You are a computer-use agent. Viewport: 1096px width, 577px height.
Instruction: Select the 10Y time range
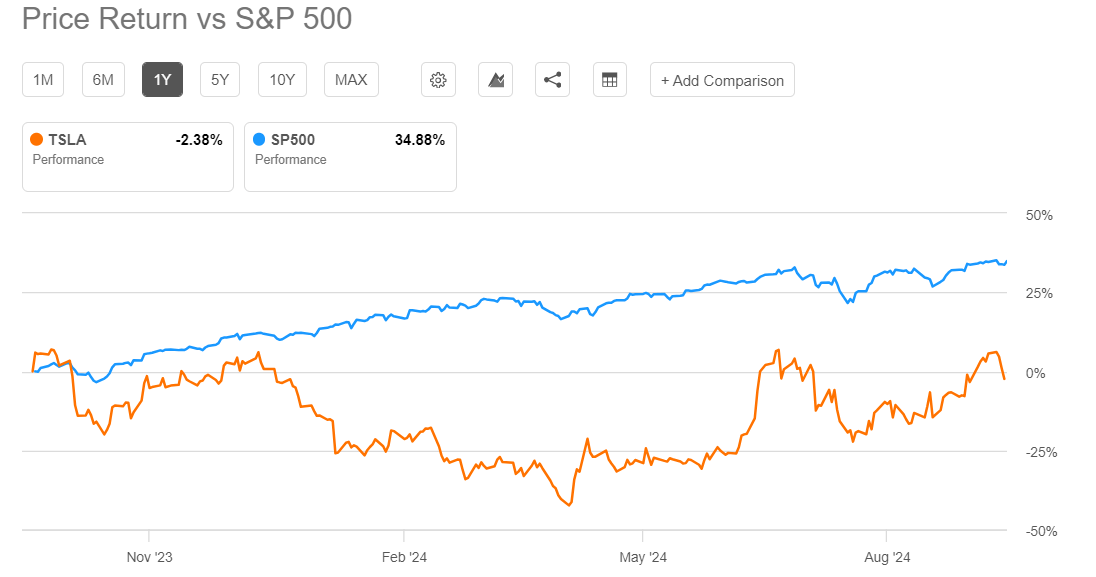(x=282, y=79)
